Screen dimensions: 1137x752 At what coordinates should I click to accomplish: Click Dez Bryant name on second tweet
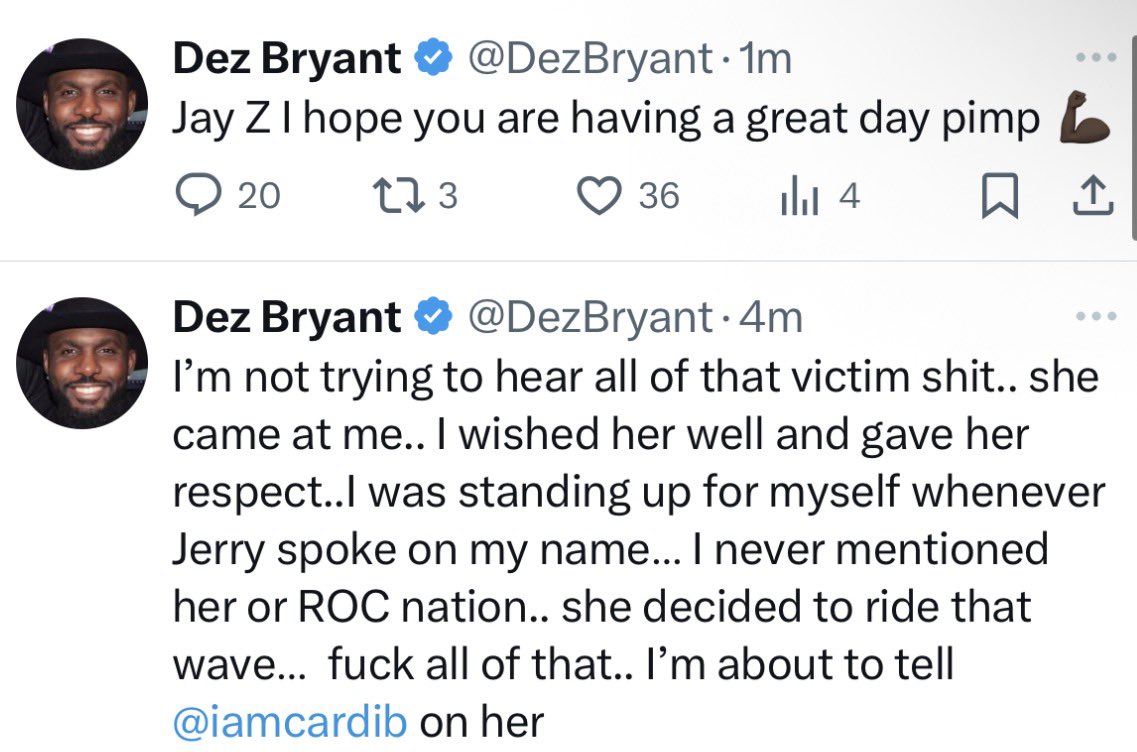(x=286, y=317)
